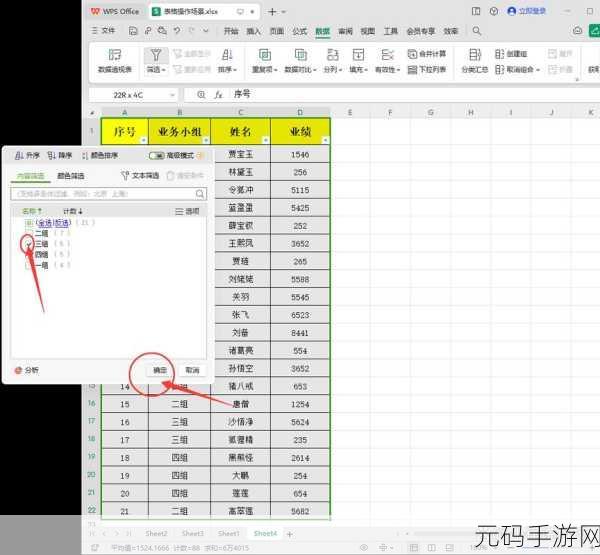Viewport: 600px width, 555px height.
Task: Select the Sheet3 worksheet tab
Action: click(x=192, y=534)
